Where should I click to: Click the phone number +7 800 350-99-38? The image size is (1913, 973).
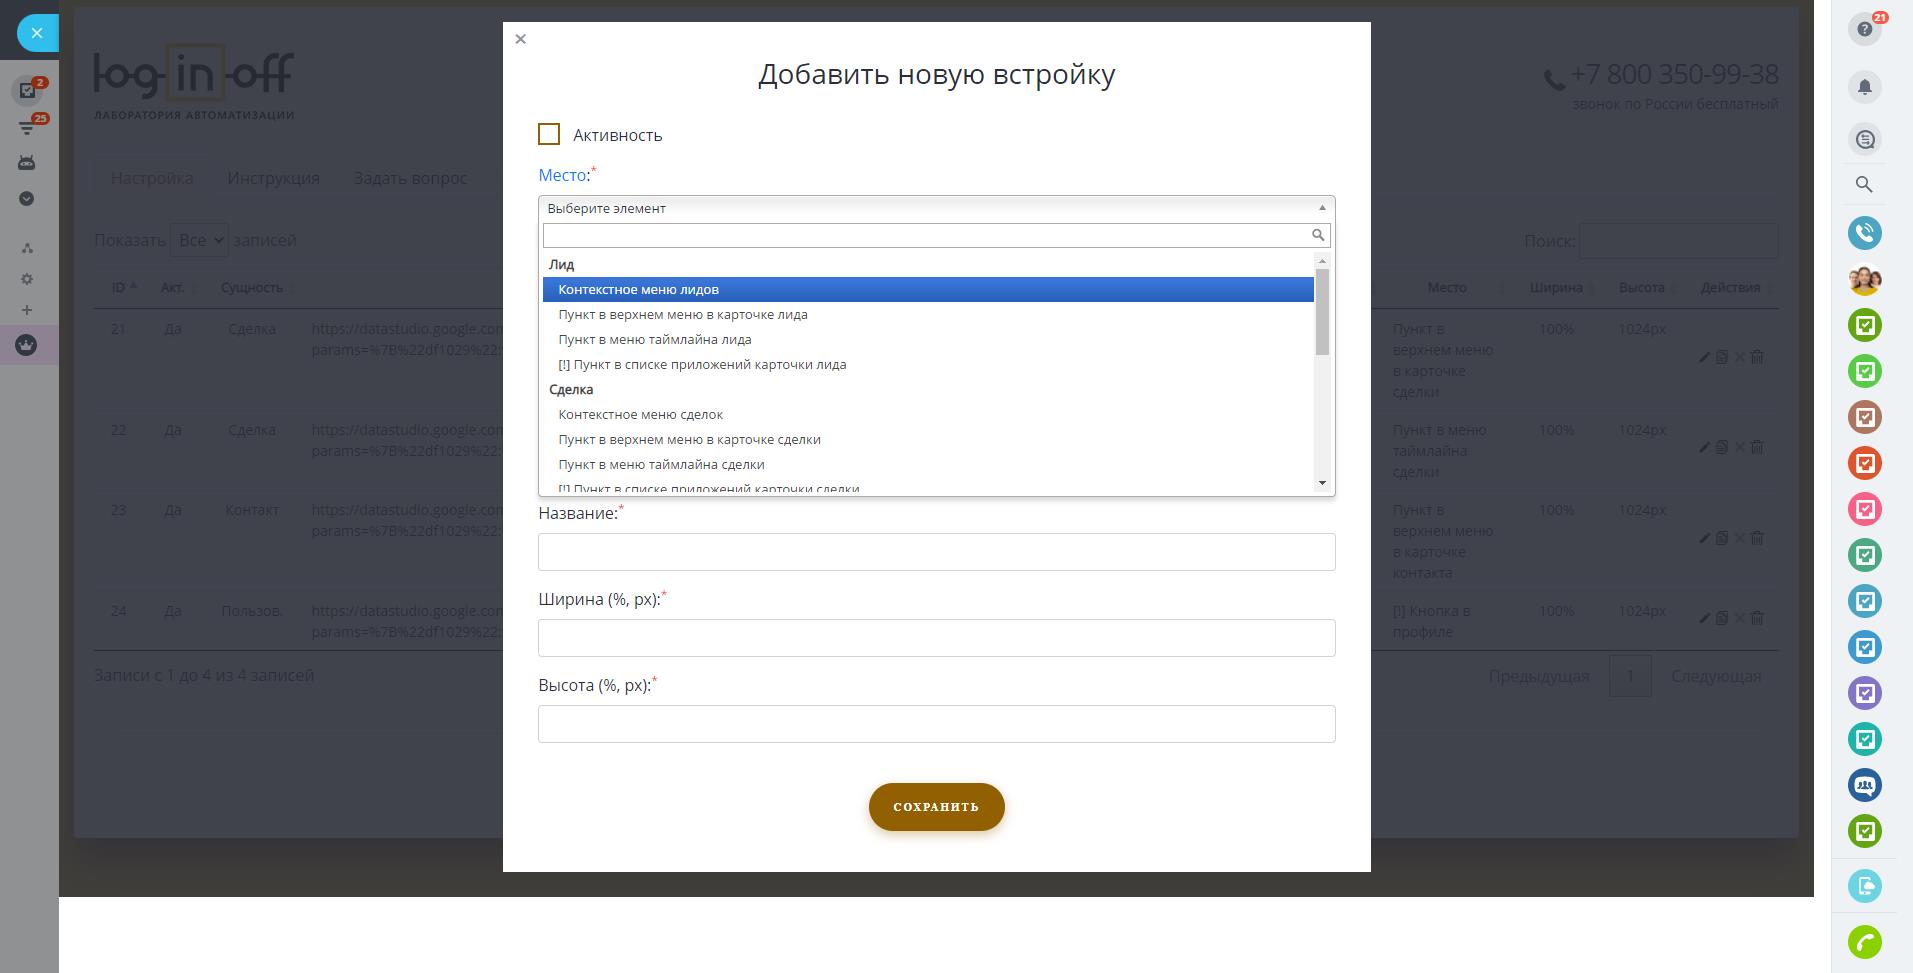click(1674, 74)
